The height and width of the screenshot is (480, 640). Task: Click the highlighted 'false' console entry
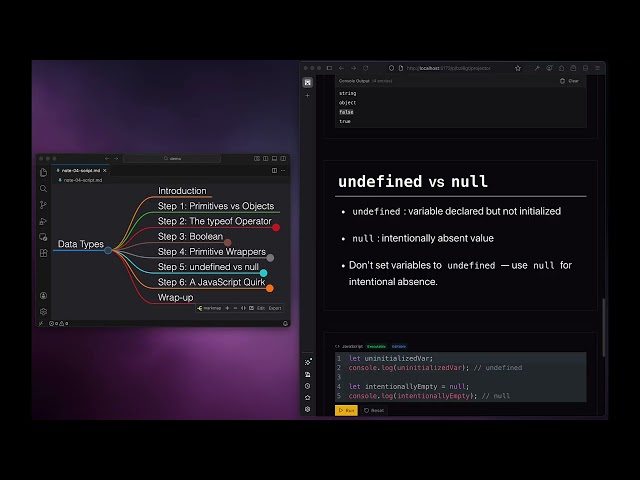[x=346, y=112]
